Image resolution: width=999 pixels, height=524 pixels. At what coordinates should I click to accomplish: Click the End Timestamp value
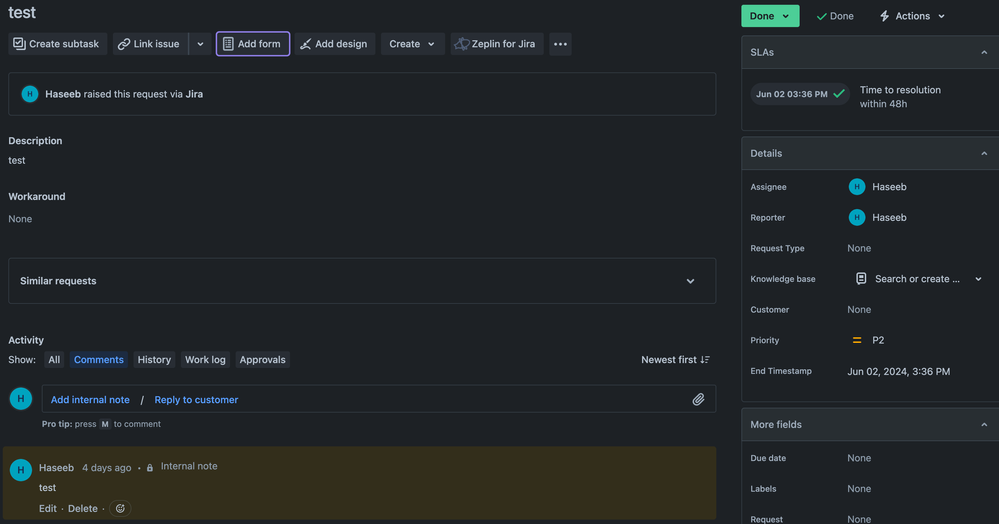898,372
